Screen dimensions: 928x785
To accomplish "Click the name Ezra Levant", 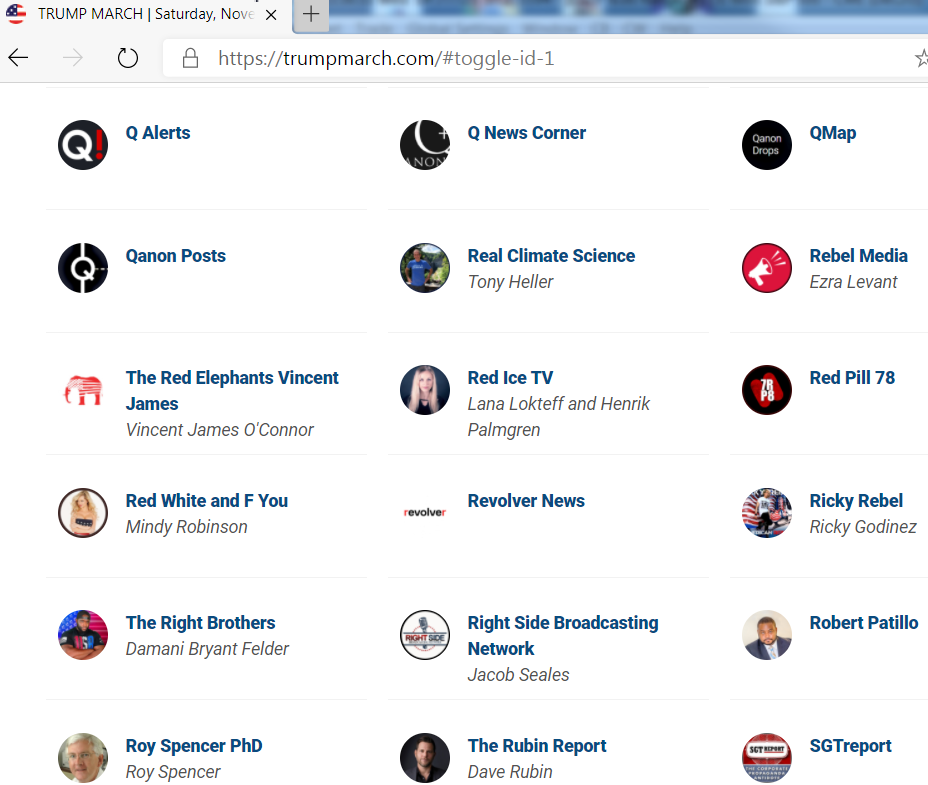I will point(853,282).
